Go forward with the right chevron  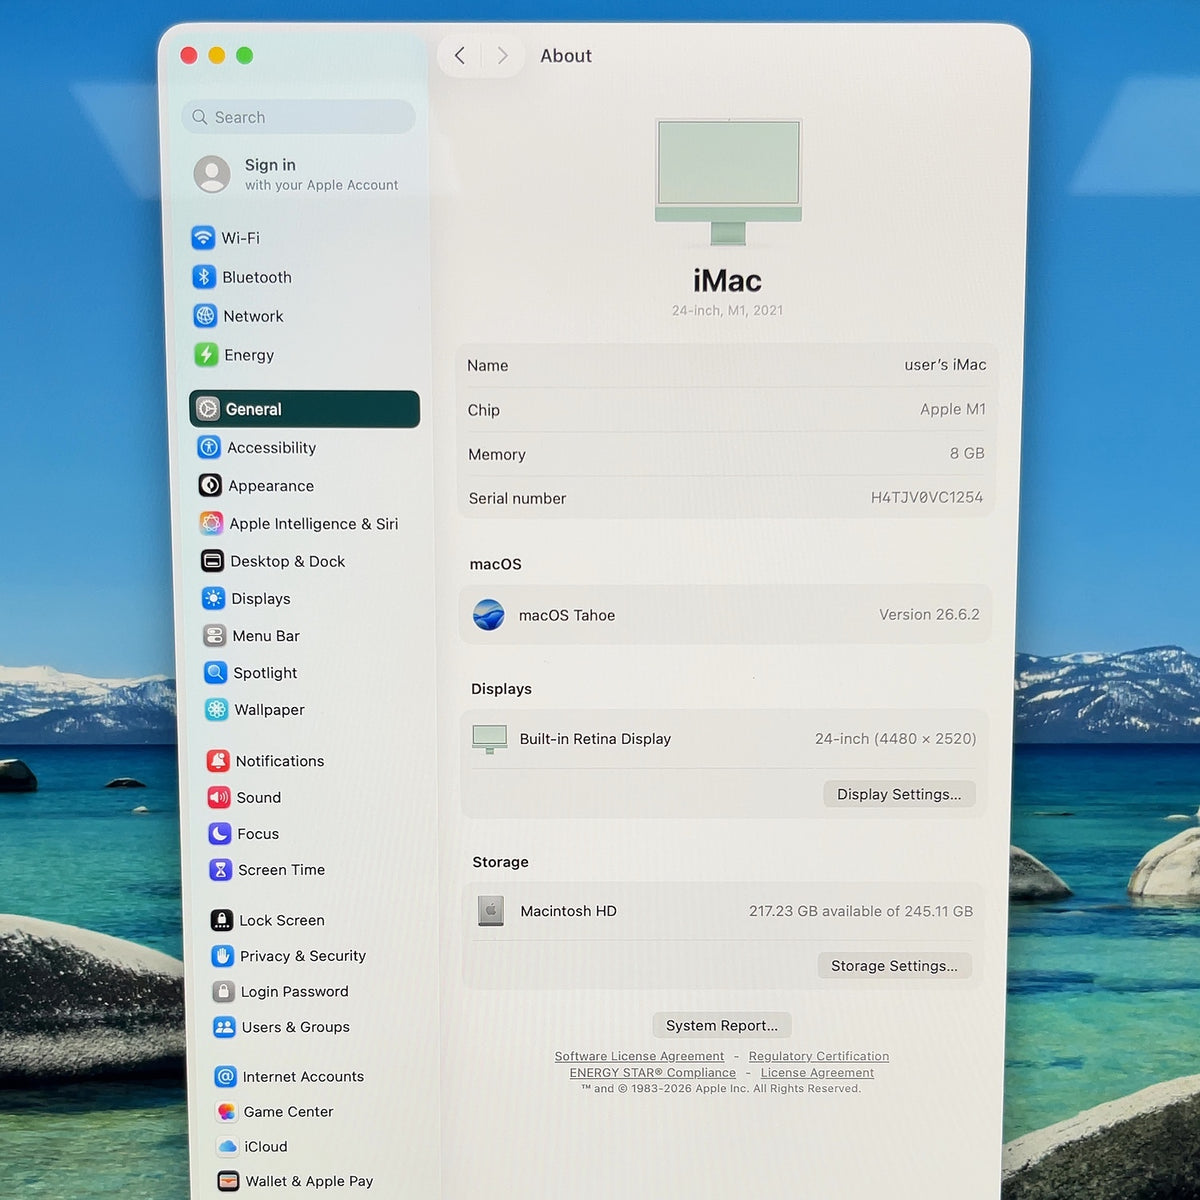point(502,56)
